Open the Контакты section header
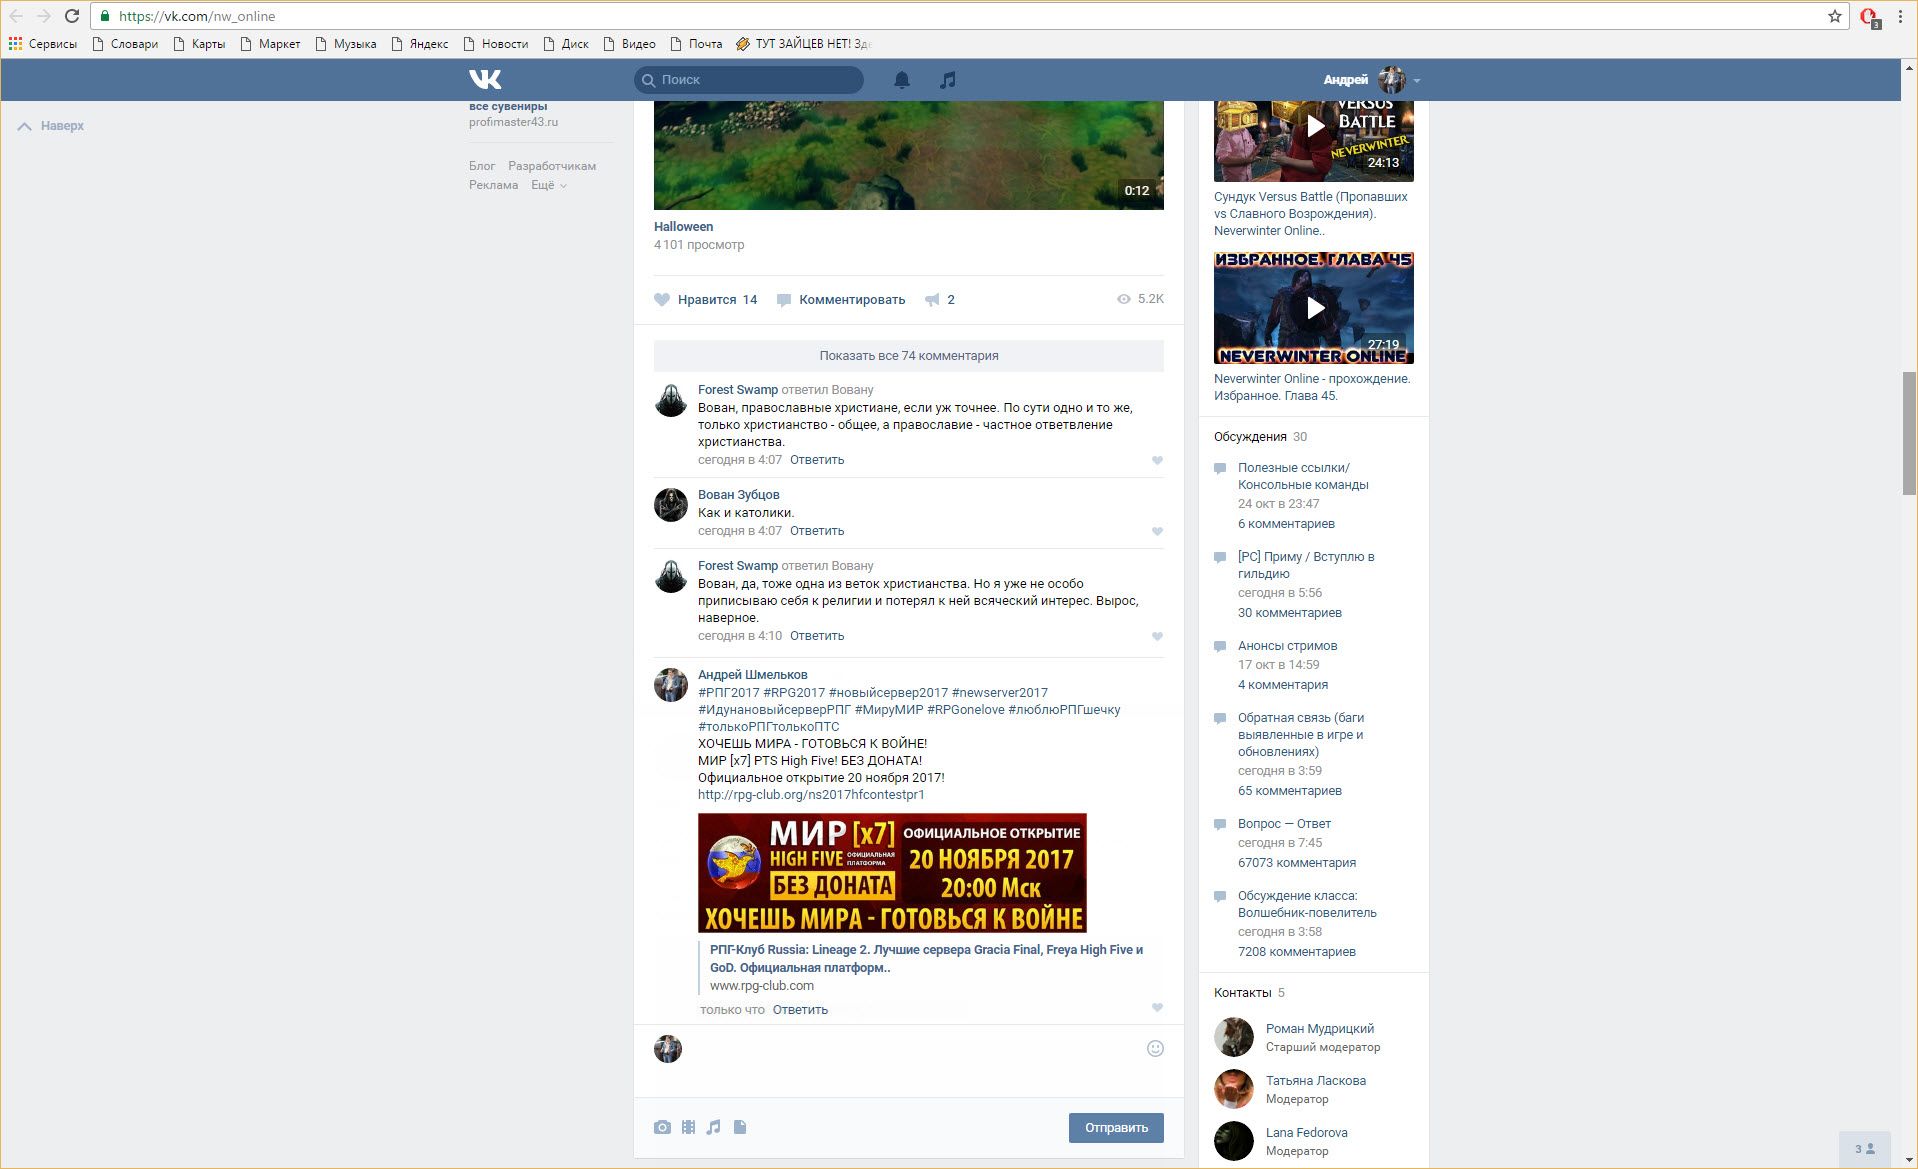1918x1169 pixels. 1243,993
